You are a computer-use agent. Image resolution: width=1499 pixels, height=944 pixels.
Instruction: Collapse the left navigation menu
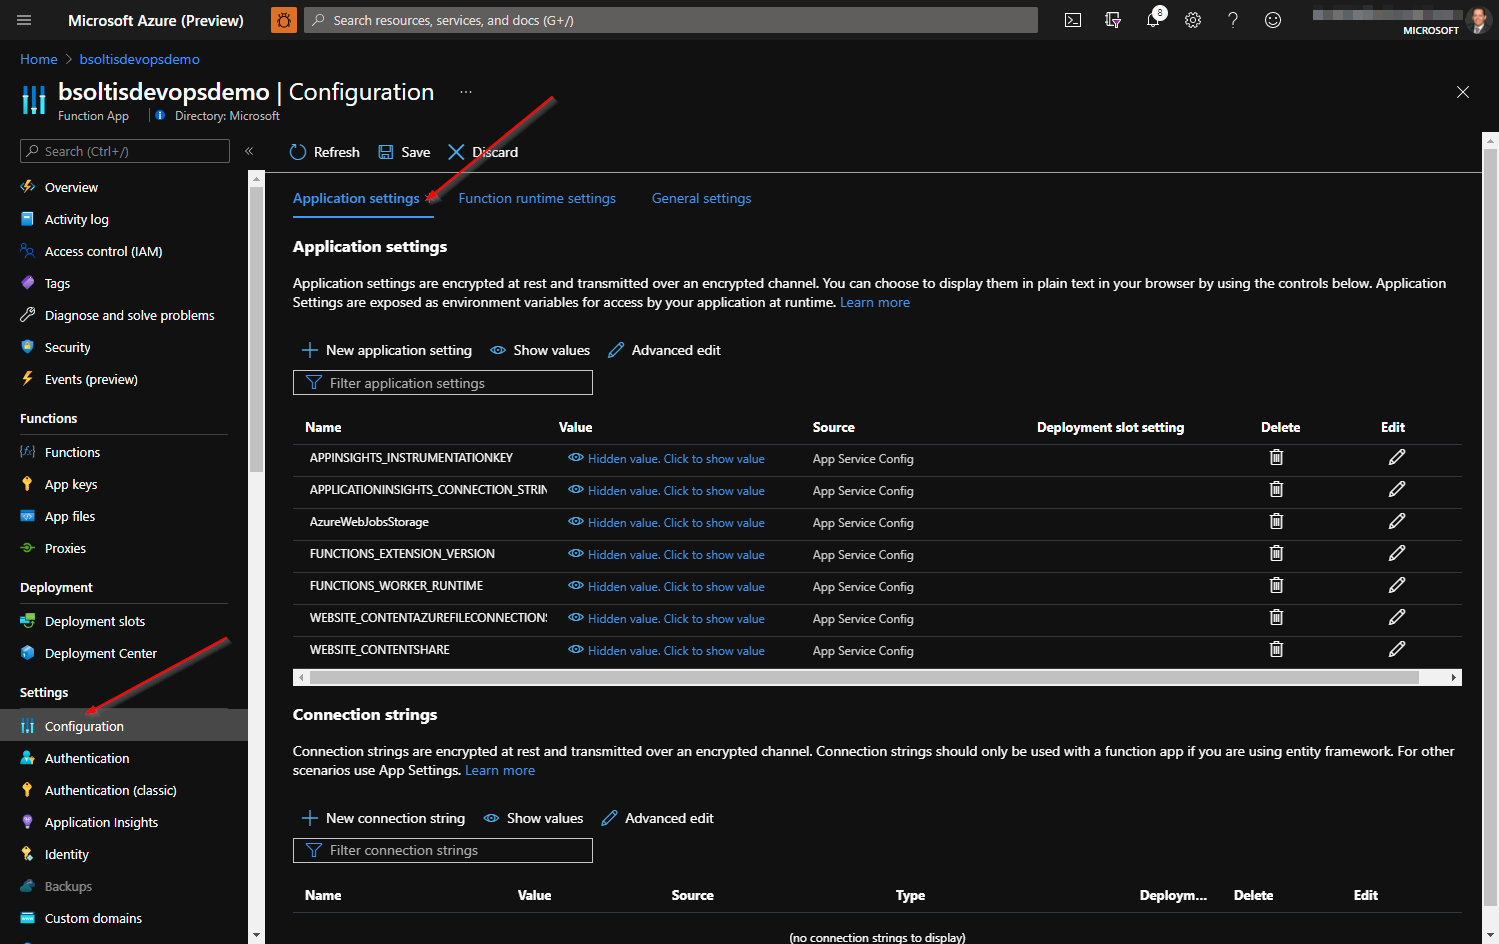pos(249,151)
